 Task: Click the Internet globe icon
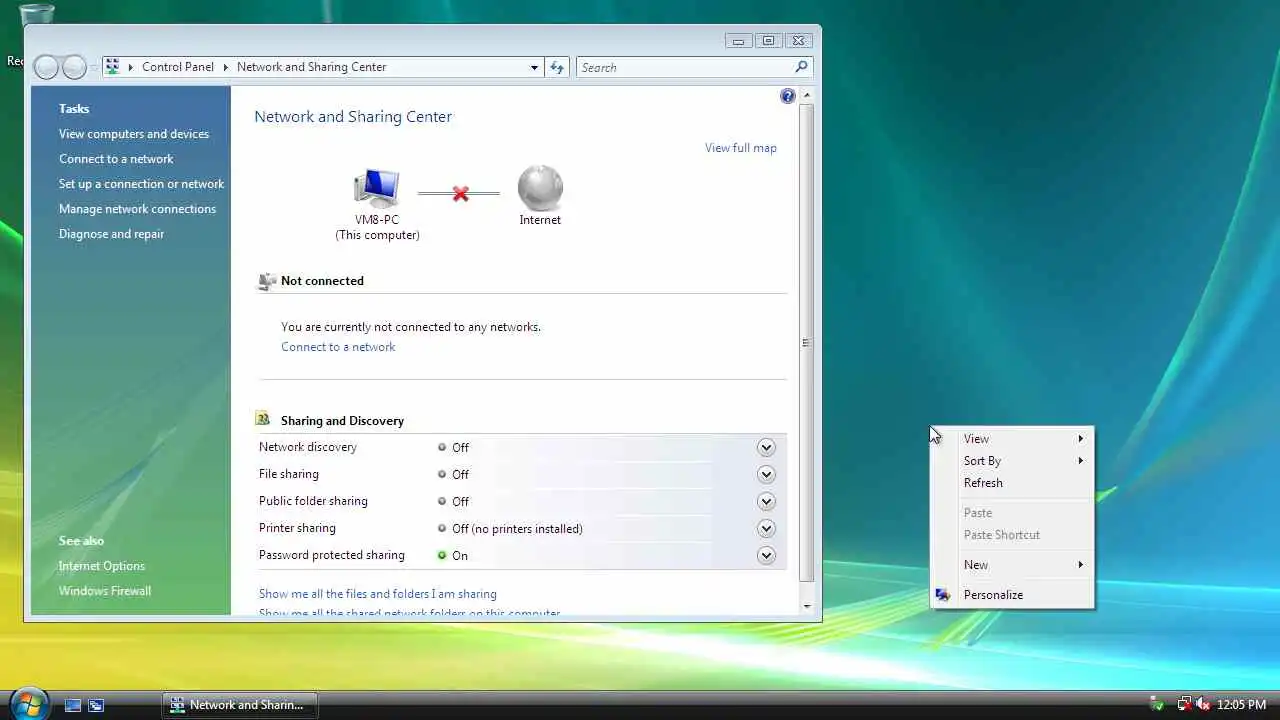click(x=540, y=188)
